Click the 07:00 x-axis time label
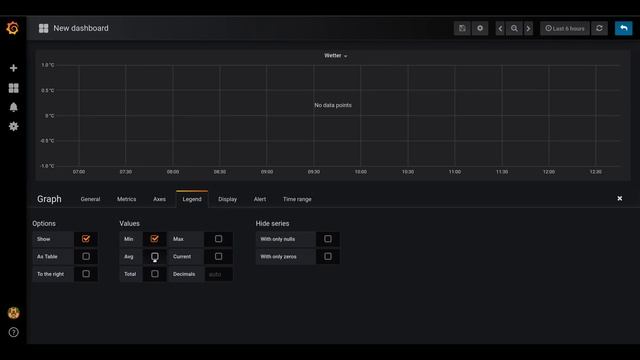The height and width of the screenshot is (360, 640). [79, 172]
